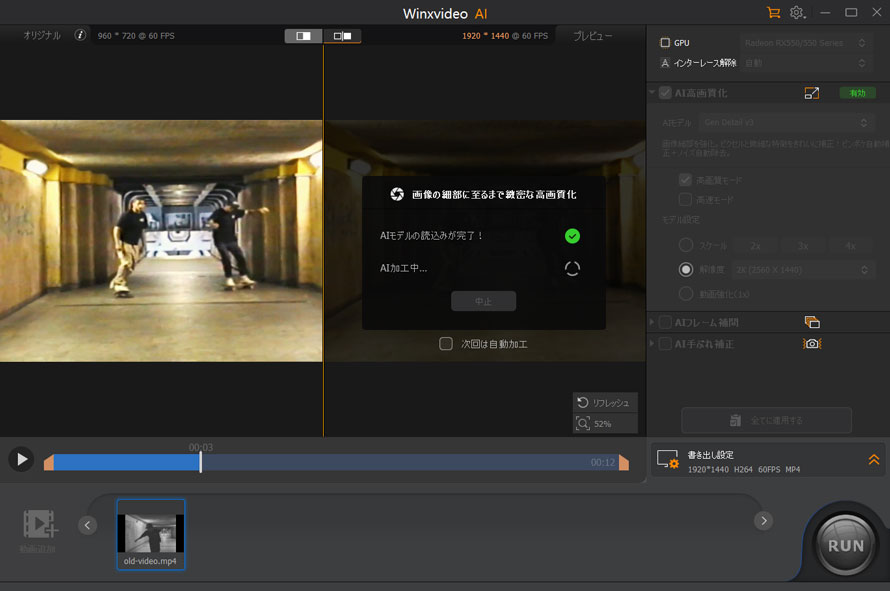Click the AI手ぶれ補正 stabilization camera icon
The width and height of the screenshot is (890, 591).
pos(812,344)
